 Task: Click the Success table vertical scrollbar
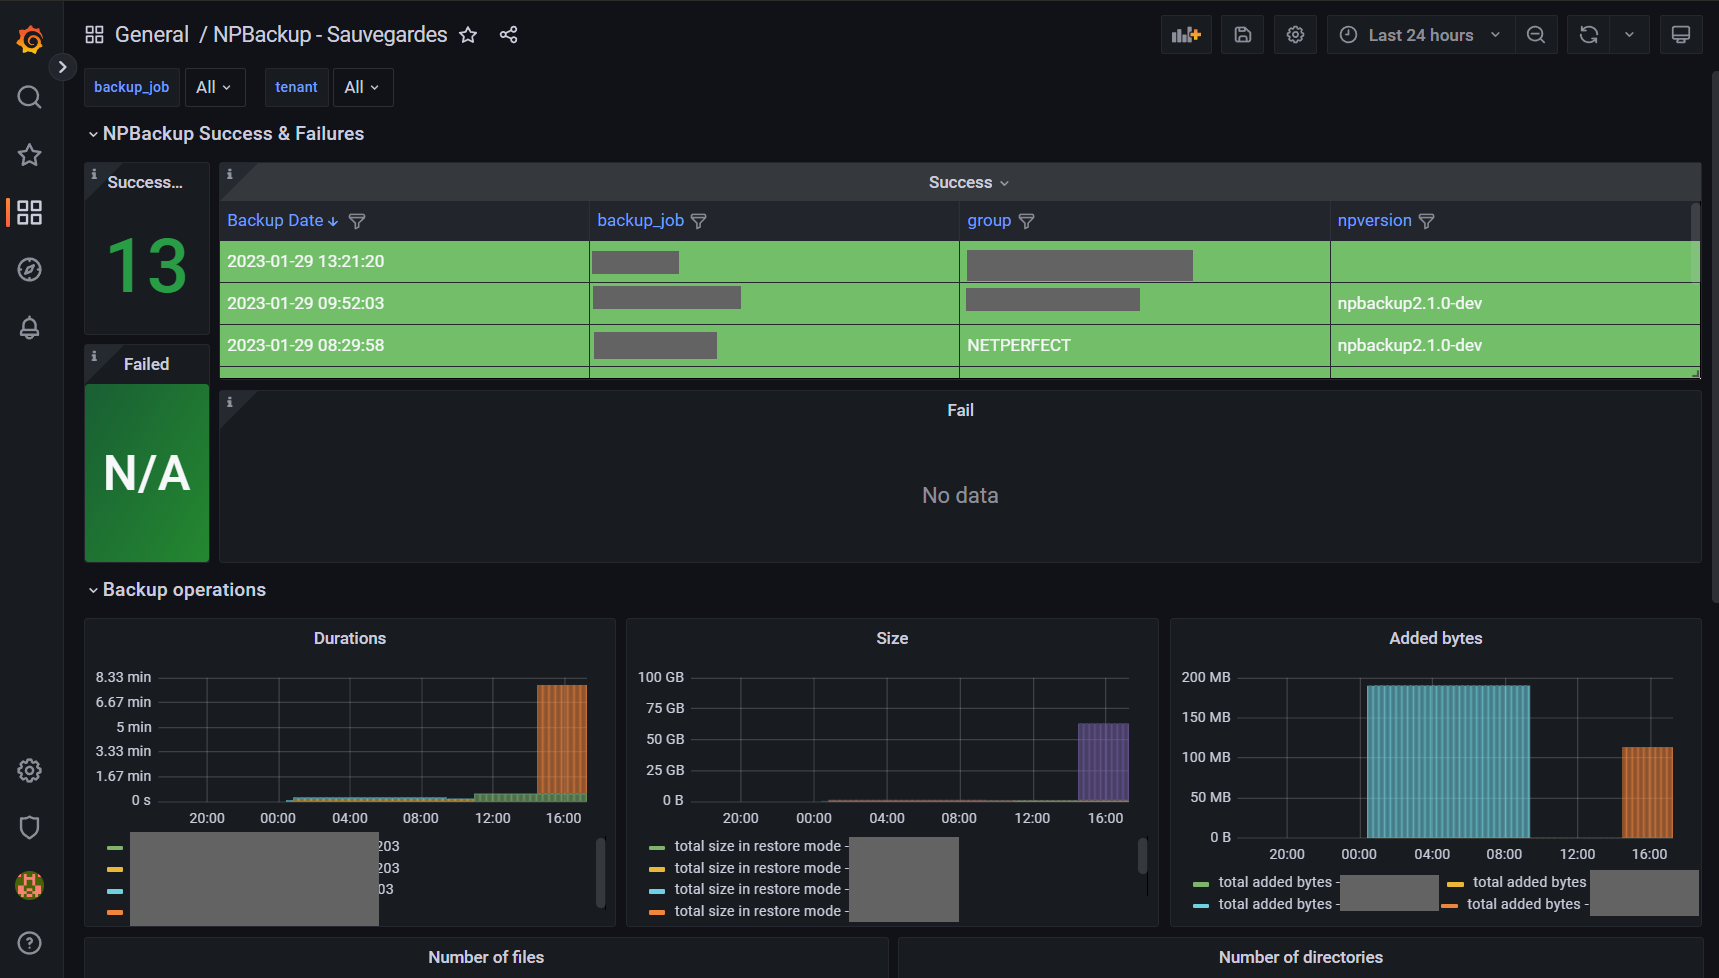(1694, 242)
